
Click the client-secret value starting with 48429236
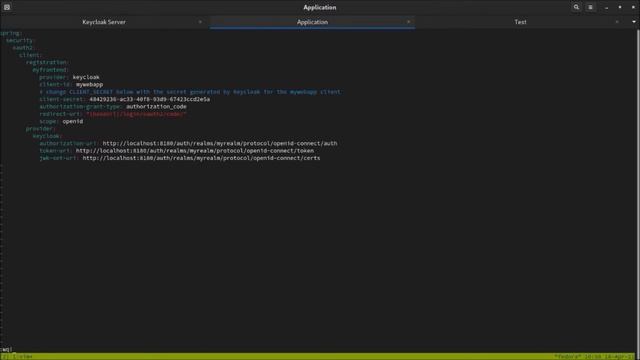(x=149, y=99)
